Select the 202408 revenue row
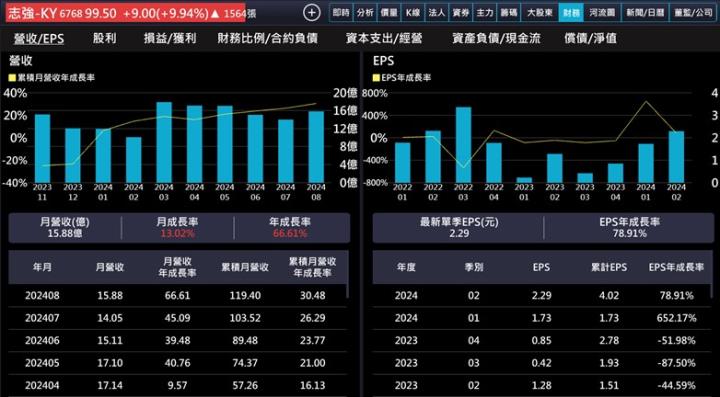 tap(177, 296)
